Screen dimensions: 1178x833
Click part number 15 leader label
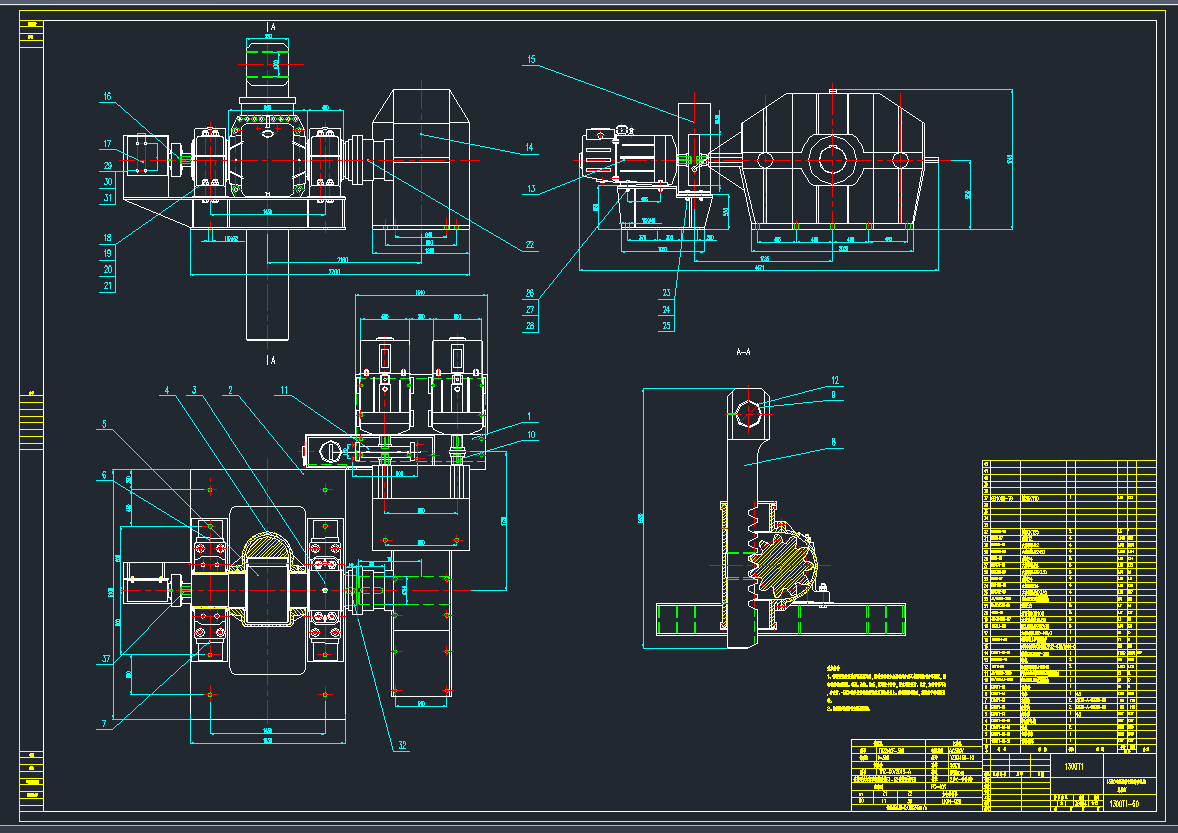click(531, 60)
